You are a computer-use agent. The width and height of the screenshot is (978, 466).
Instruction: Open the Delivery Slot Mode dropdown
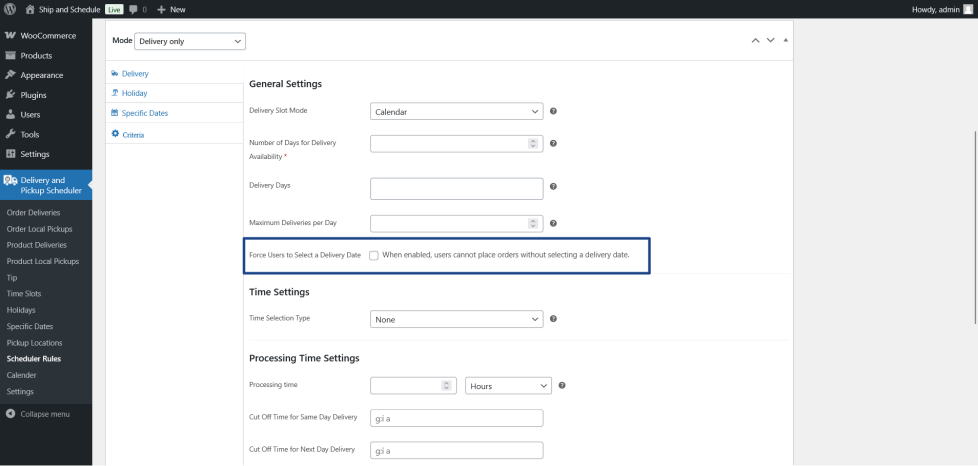coord(456,111)
